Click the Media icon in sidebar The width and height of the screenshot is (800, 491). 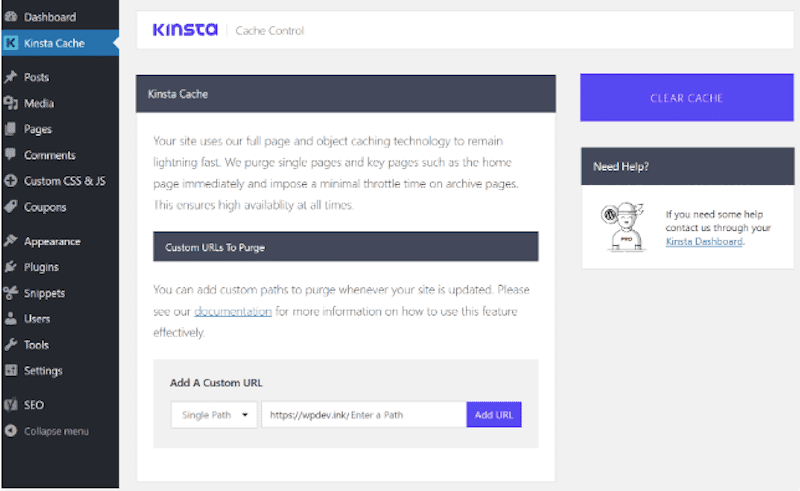click(11, 103)
